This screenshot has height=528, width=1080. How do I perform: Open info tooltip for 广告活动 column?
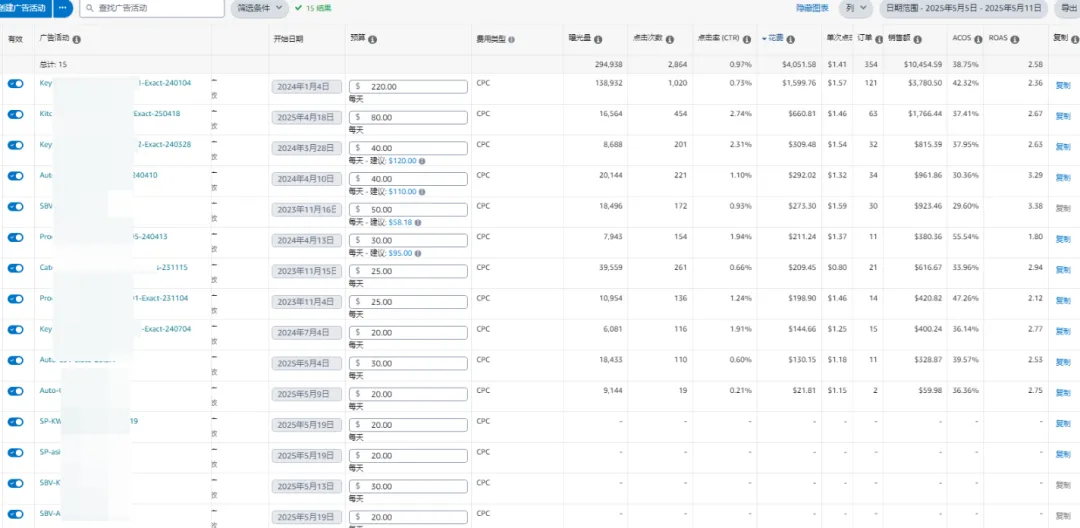tap(76, 40)
